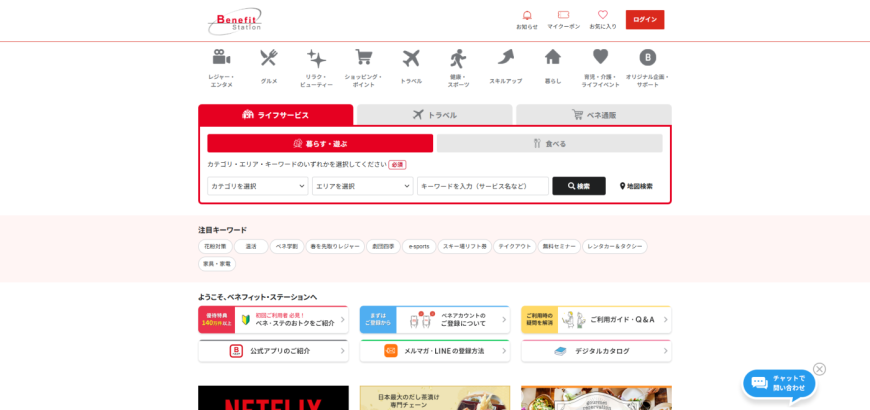This screenshot has width=870, height=410.
Task: Select the 暮らす・遊ぶ sub-tab
Action: [x=320, y=143]
